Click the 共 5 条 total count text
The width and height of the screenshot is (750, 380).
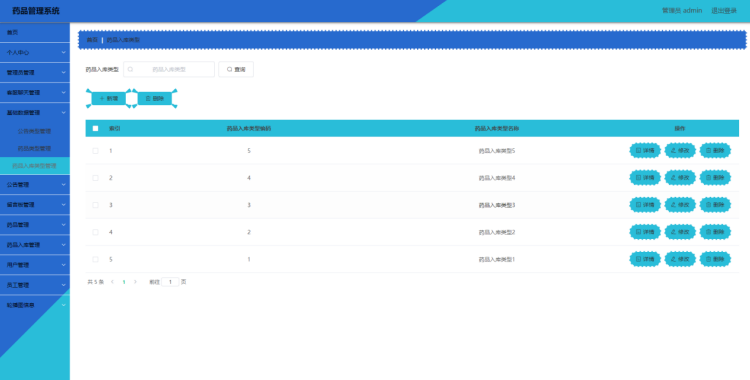[x=96, y=282]
